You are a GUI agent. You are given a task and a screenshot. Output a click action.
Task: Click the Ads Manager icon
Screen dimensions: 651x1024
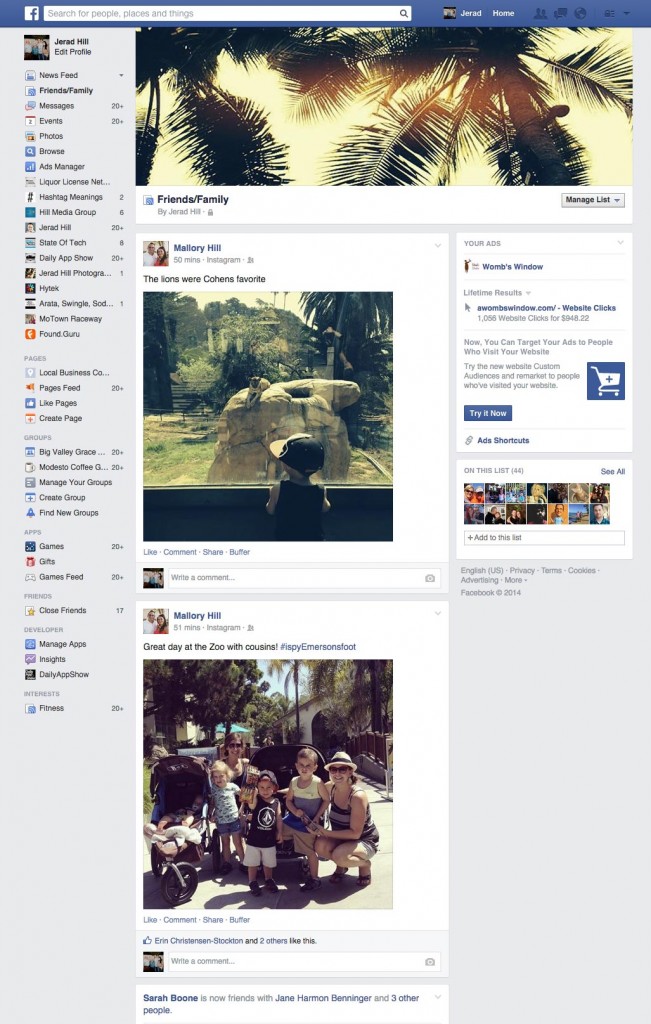click(x=30, y=167)
